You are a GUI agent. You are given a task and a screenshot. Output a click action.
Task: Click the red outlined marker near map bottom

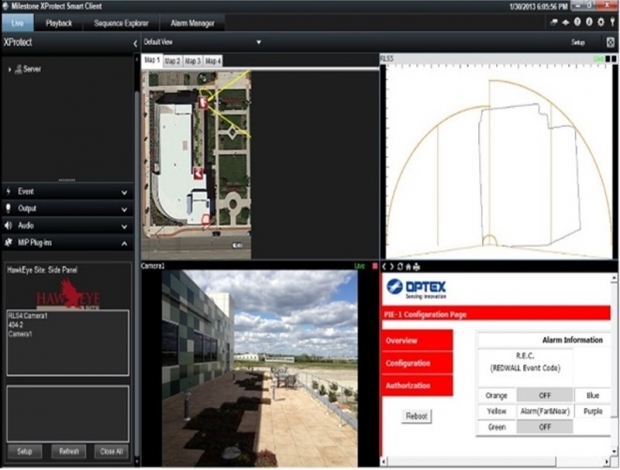pyautogui.click(x=206, y=220)
